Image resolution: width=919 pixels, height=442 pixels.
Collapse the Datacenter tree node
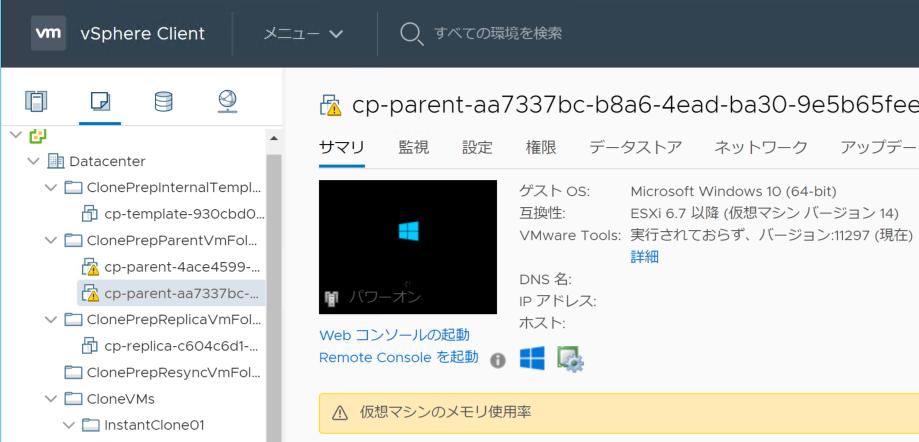(33, 161)
